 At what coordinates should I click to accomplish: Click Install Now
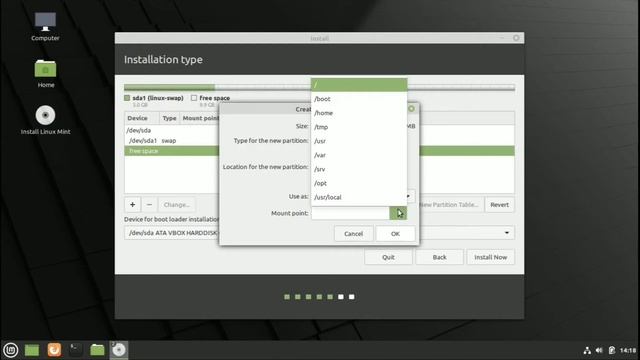pyautogui.click(x=491, y=257)
